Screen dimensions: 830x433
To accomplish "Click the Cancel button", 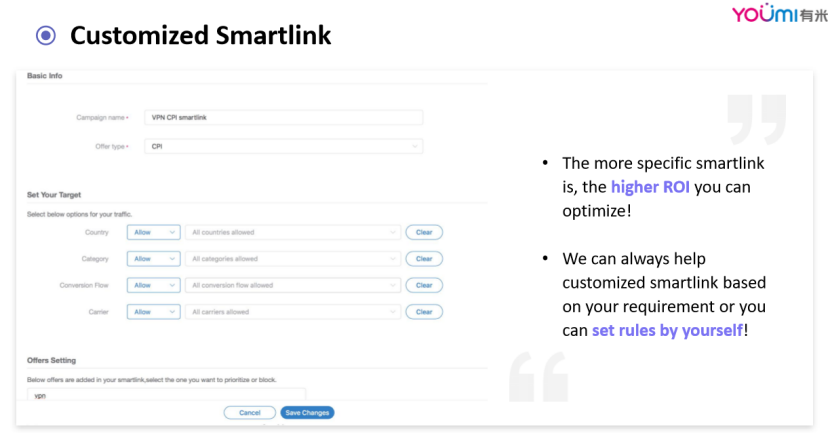I will click(249, 413).
